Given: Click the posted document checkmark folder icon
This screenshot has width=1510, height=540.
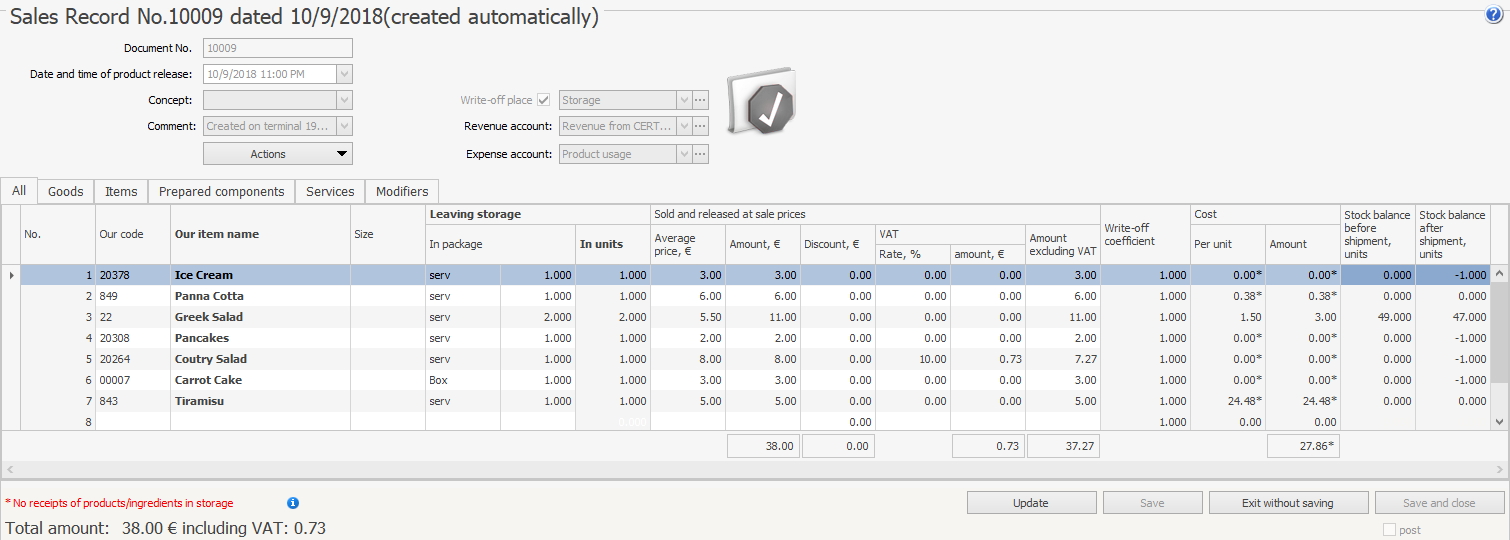Looking at the screenshot, I should 761,104.
